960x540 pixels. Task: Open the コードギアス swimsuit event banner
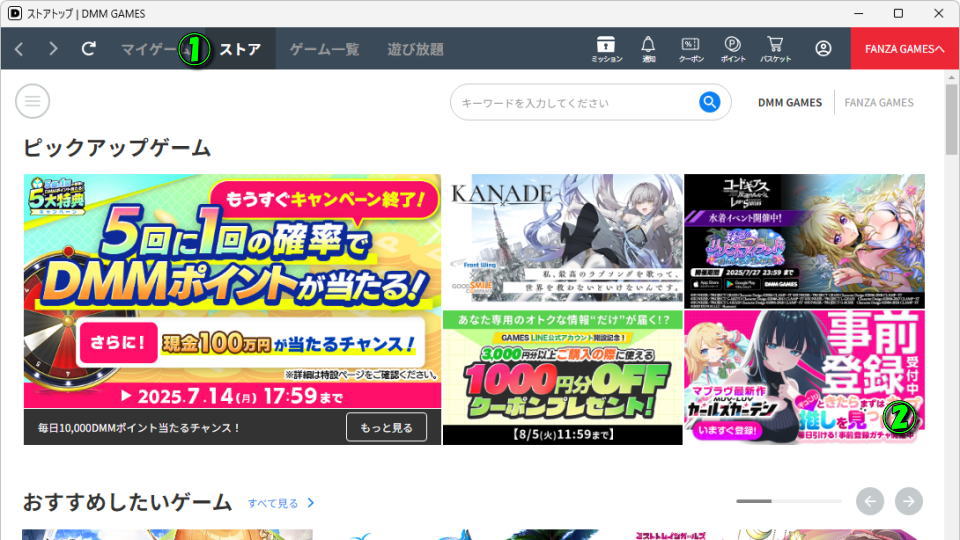[x=804, y=241]
